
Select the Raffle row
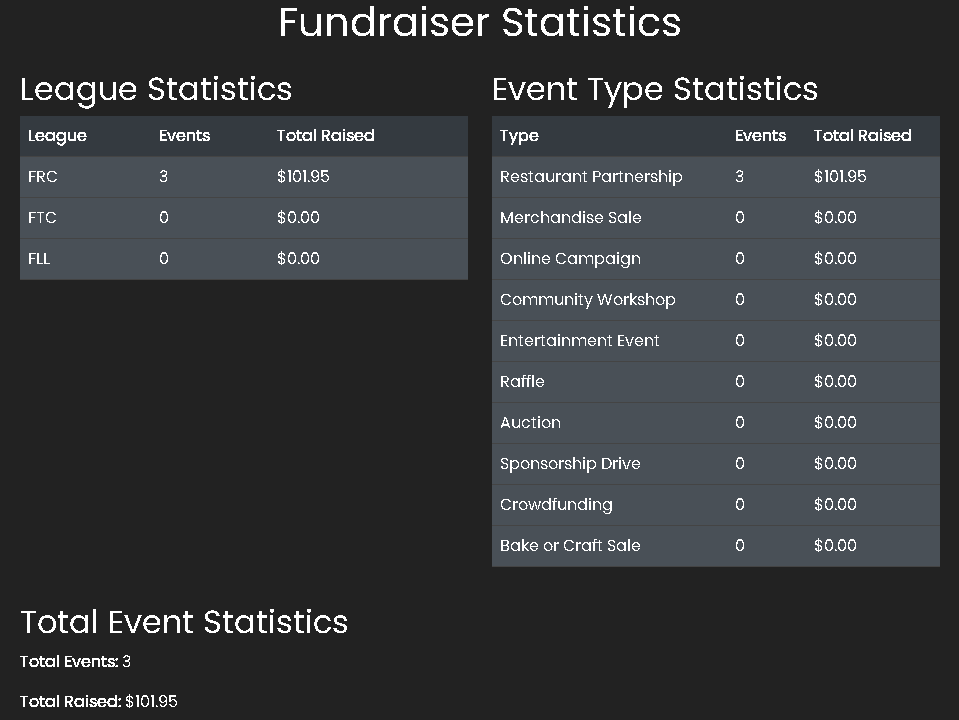716,382
